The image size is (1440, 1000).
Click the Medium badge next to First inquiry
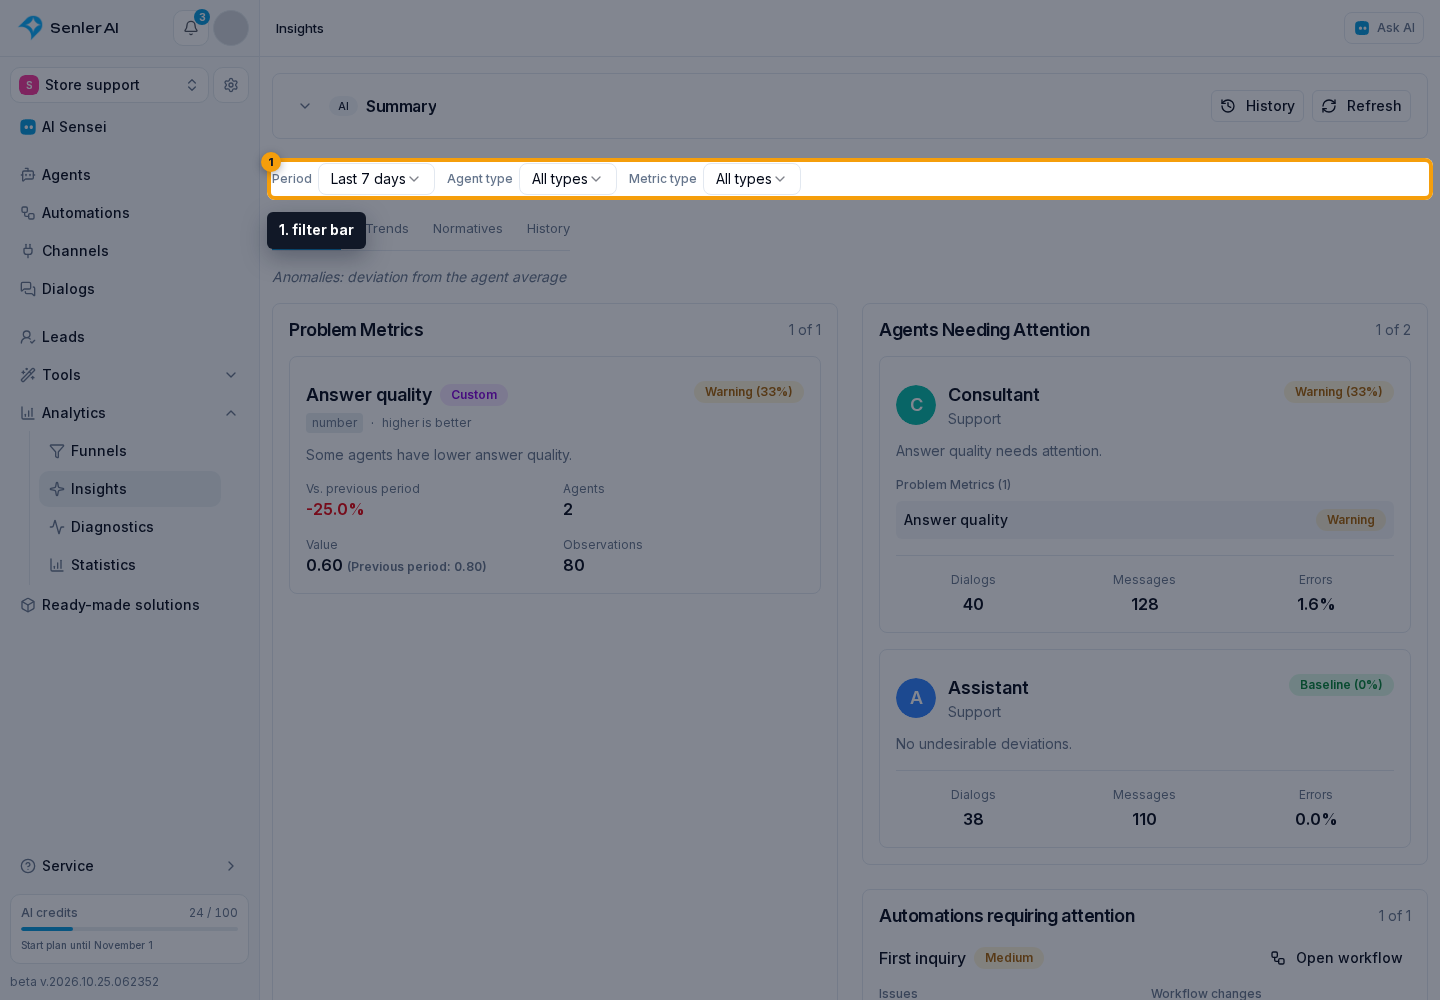1009,958
